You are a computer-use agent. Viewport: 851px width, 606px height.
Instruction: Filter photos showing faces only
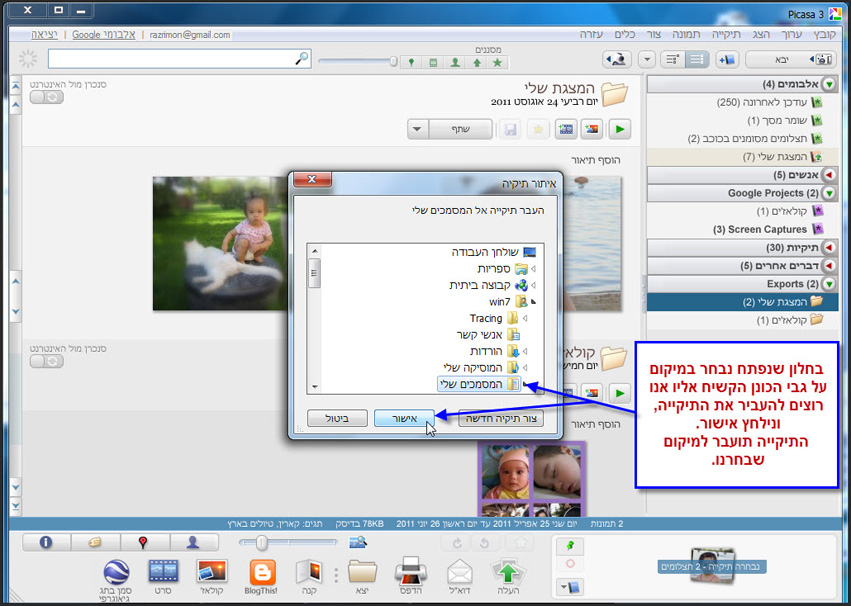(455, 63)
